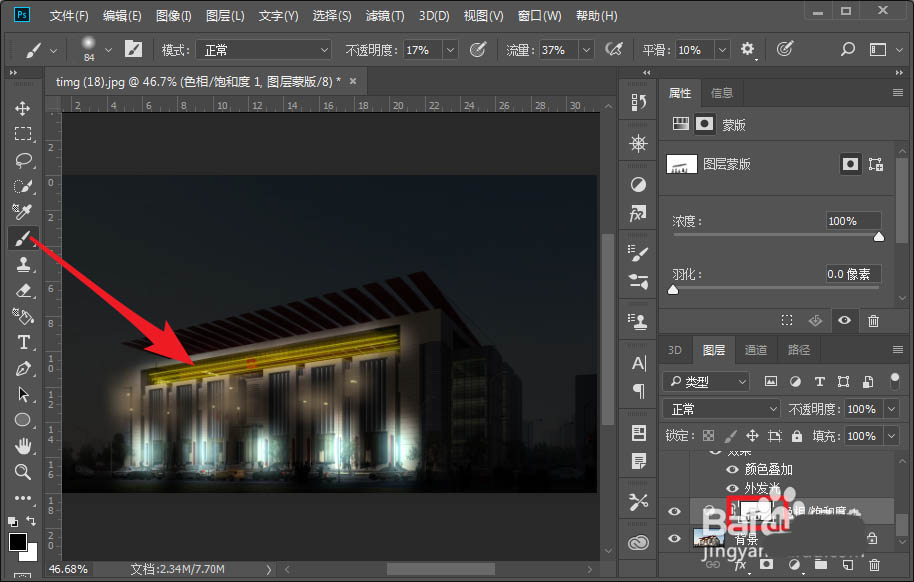914x582 pixels.
Task: Select the Move tool
Action: pos(23,108)
